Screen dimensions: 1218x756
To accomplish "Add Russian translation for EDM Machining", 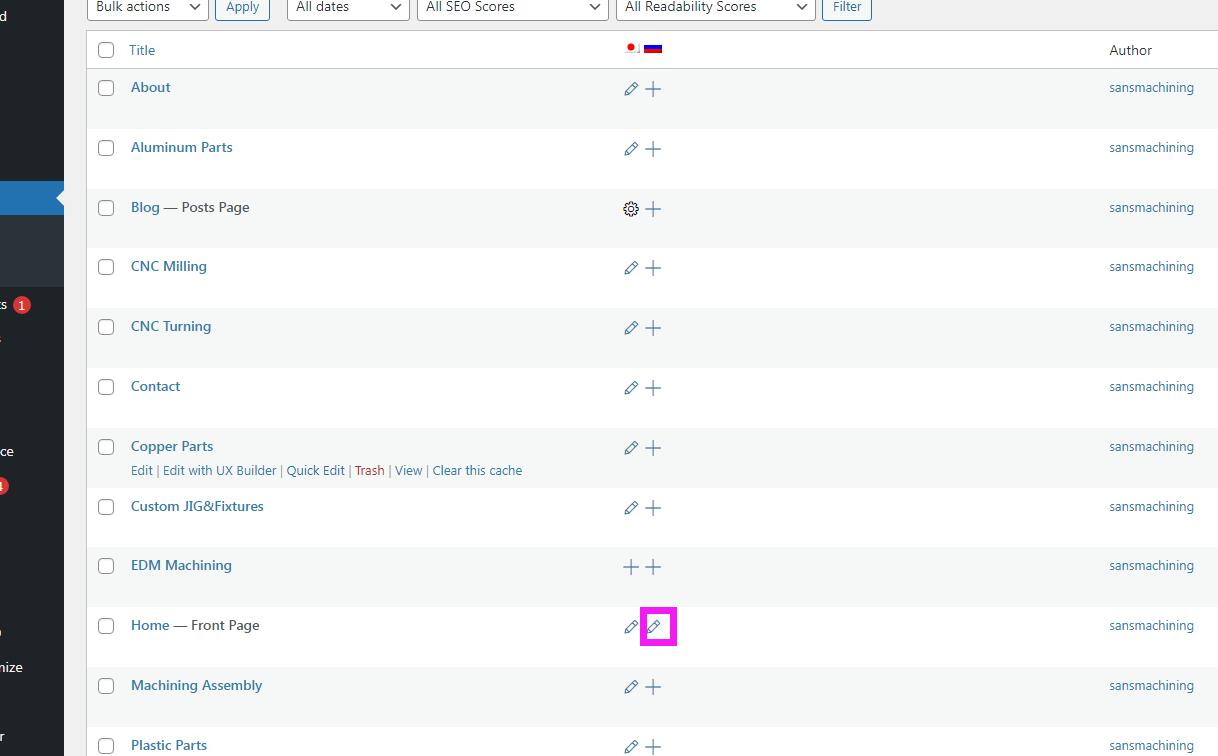I will pyautogui.click(x=653, y=567).
